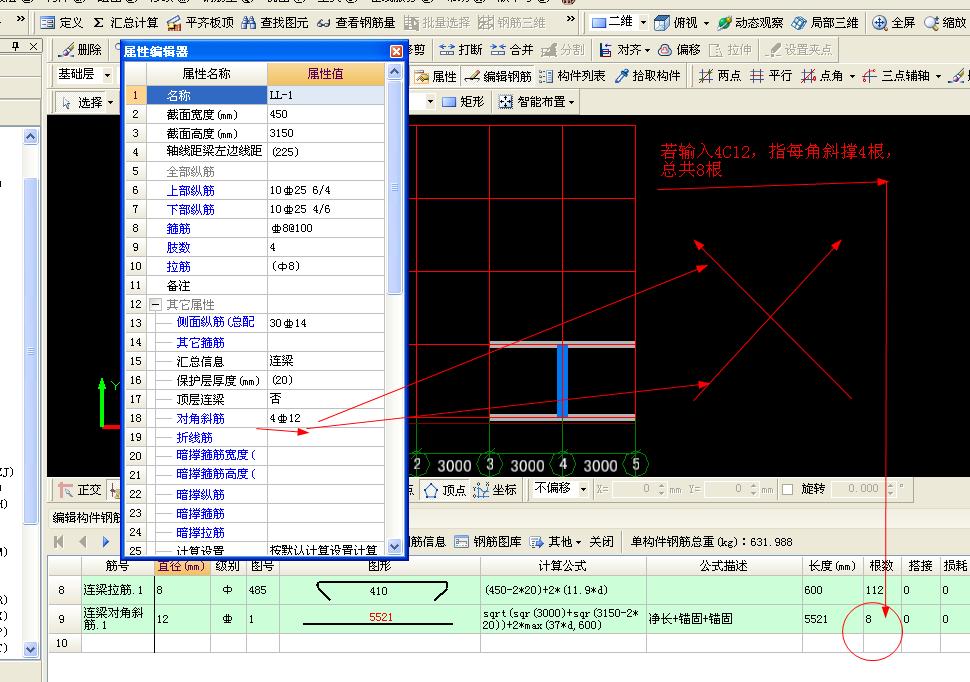Select the 对角斜筋 property row
The image size is (970, 682).
coord(255,418)
